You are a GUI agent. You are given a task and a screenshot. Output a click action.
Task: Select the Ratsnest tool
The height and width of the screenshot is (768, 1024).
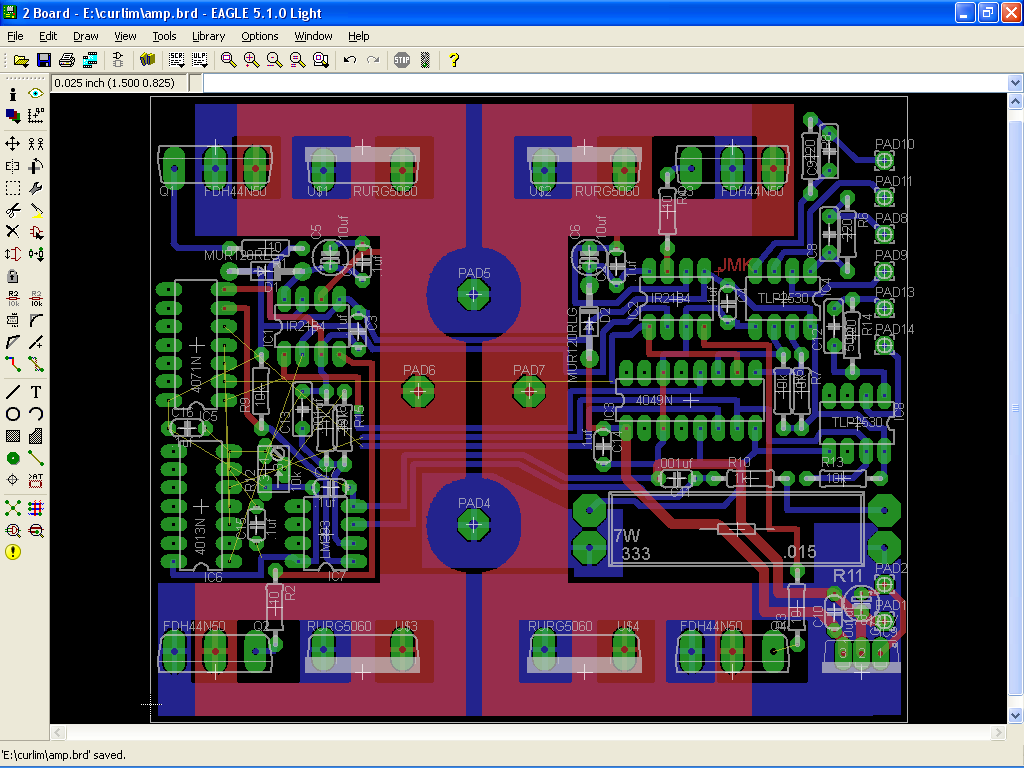[12, 508]
